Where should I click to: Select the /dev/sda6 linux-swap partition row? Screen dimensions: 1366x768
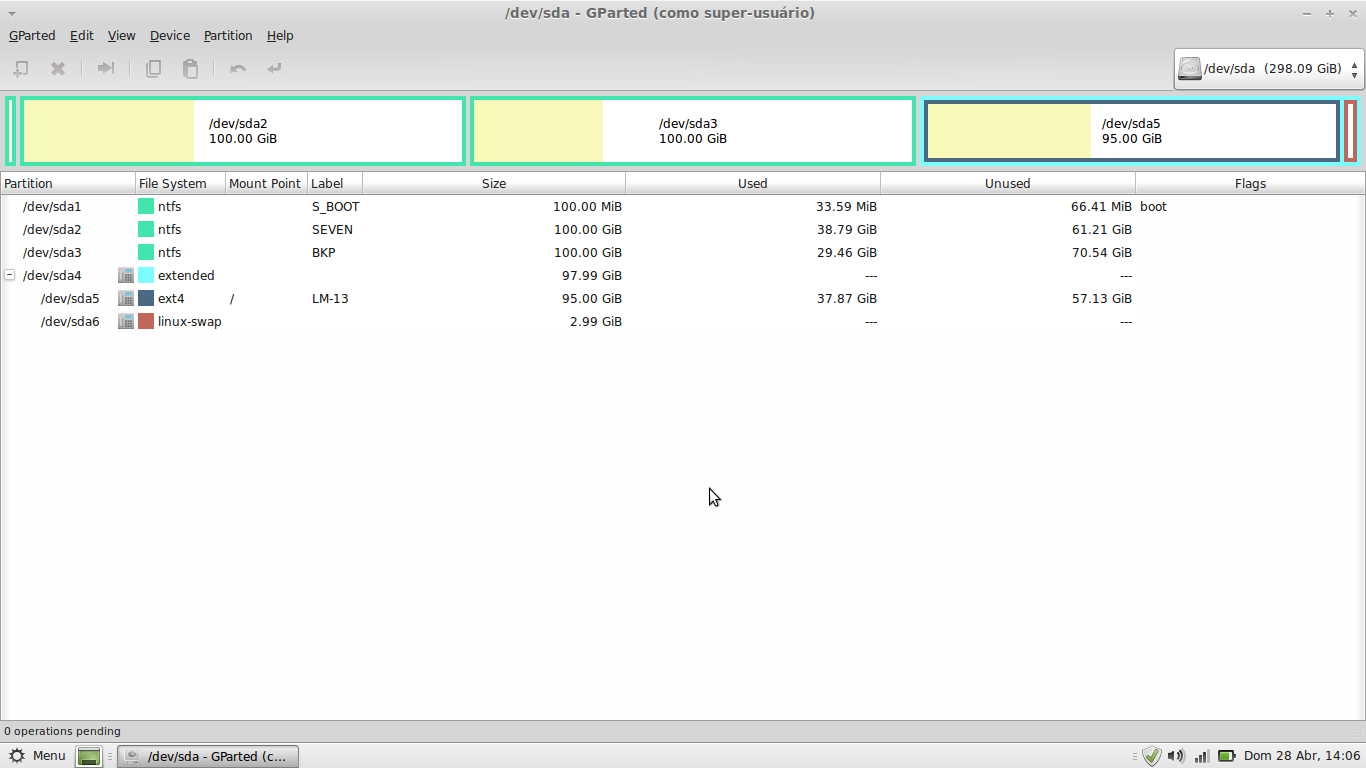[683, 321]
